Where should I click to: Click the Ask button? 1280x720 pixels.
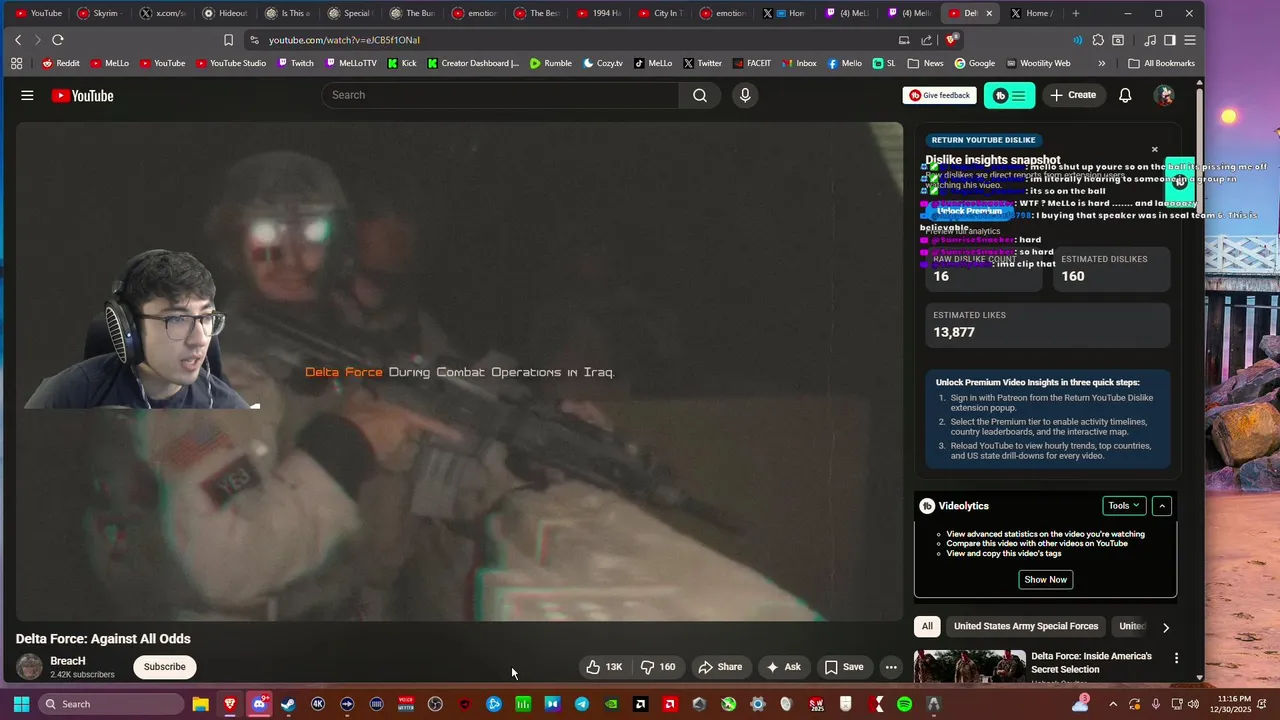pyautogui.click(x=783, y=667)
